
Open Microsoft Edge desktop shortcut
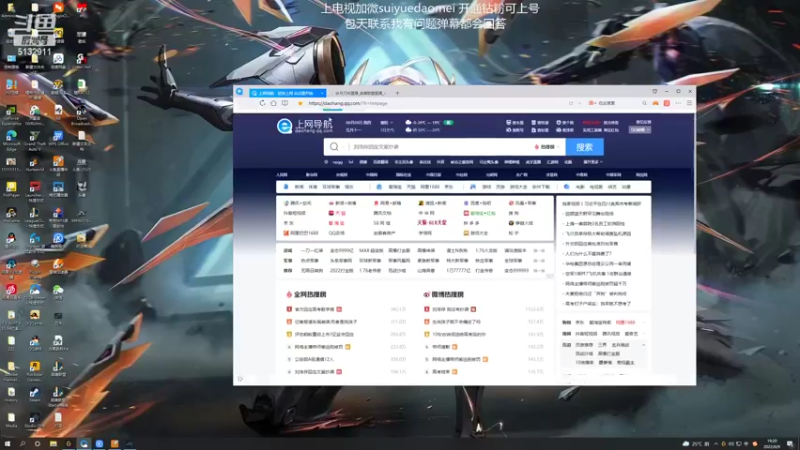pyautogui.click(x=11, y=139)
